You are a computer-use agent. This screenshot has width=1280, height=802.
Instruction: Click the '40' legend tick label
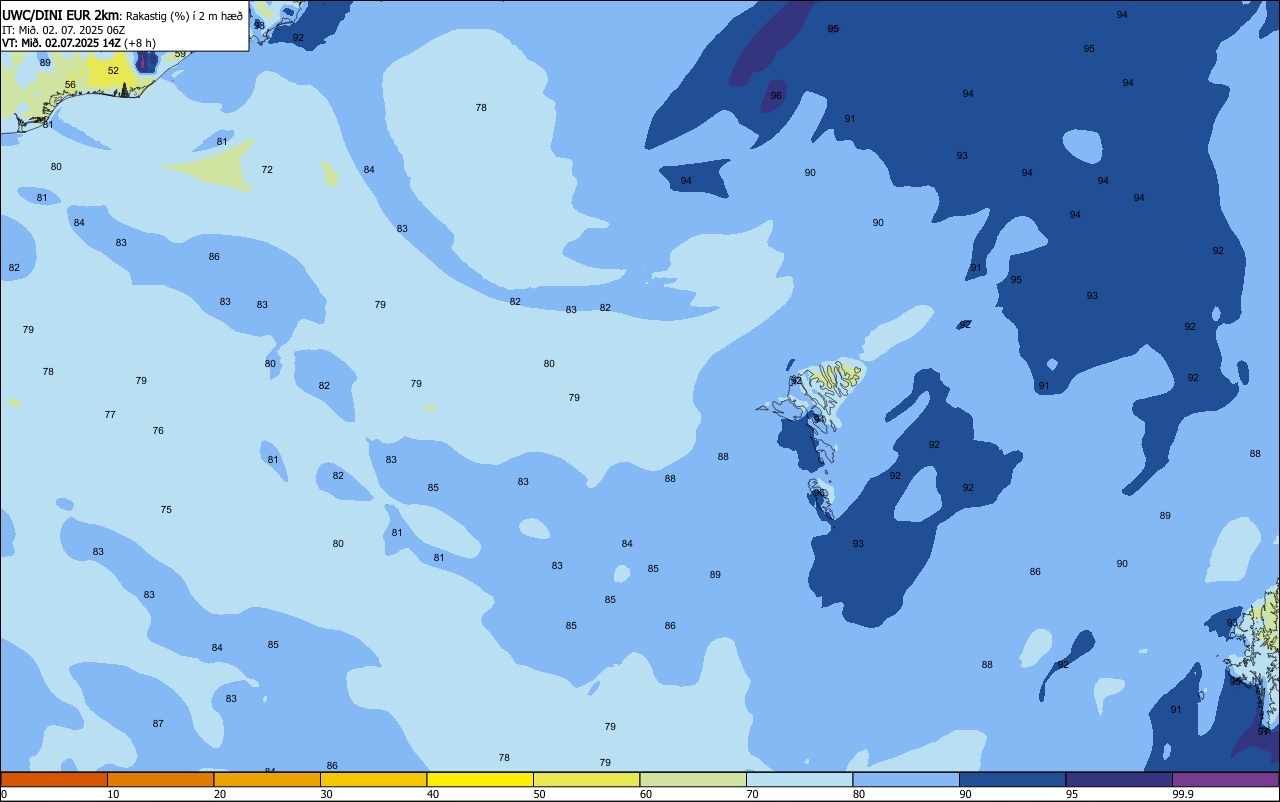pyautogui.click(x=433, y=794)
